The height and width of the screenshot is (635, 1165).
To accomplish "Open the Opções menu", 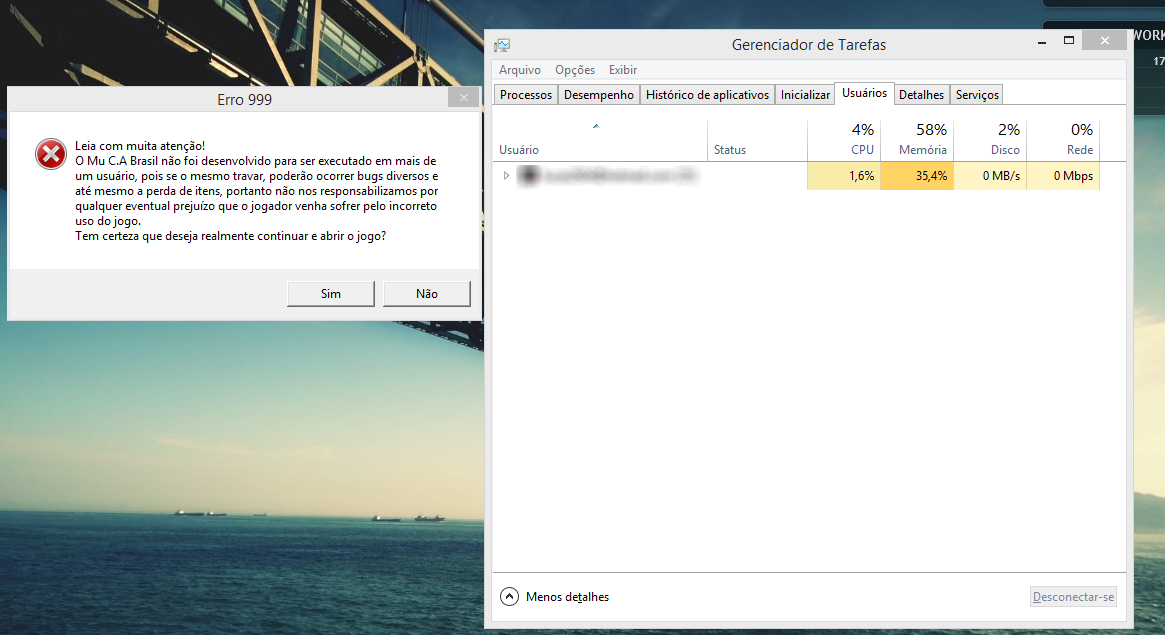I will pyautogui.click(x=574, y=70).
